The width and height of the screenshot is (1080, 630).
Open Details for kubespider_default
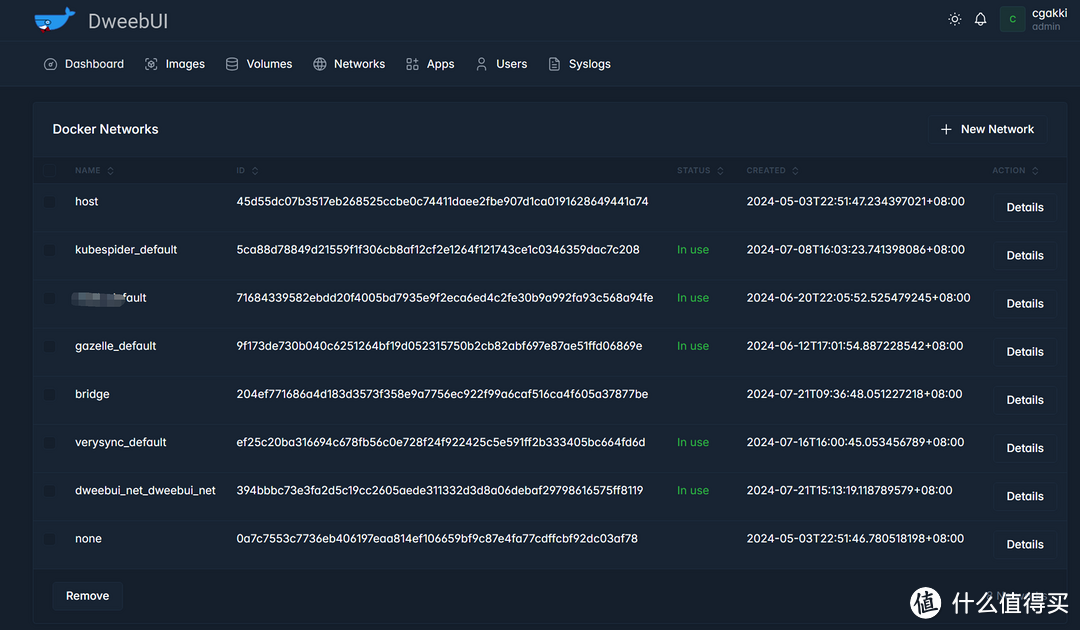(x=1025, y=255)
